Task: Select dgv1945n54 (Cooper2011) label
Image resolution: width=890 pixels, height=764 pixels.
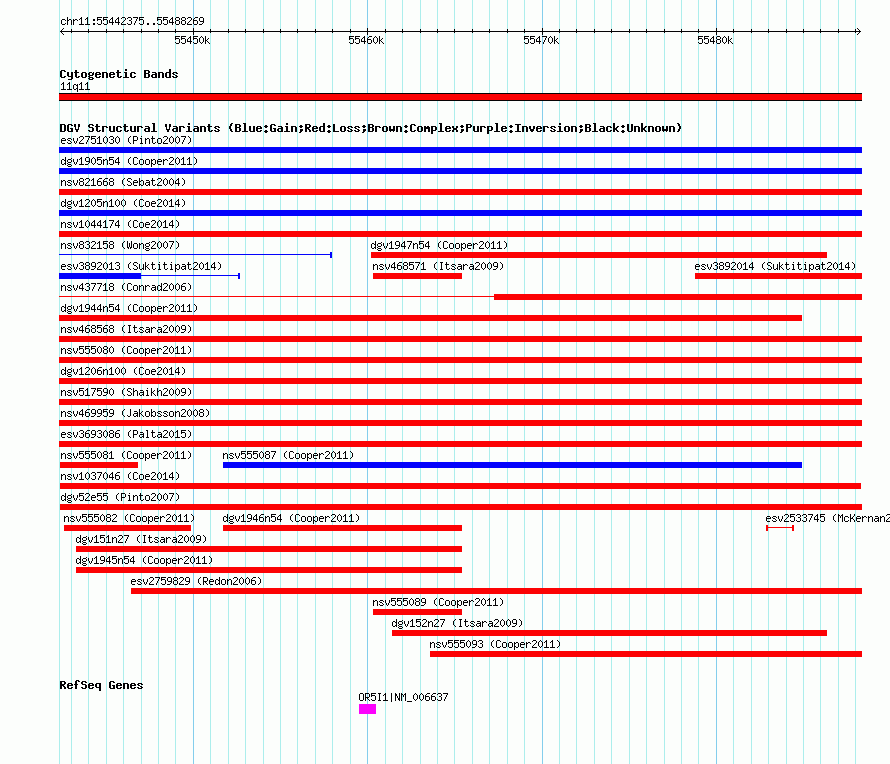Action: pos(144,560)
